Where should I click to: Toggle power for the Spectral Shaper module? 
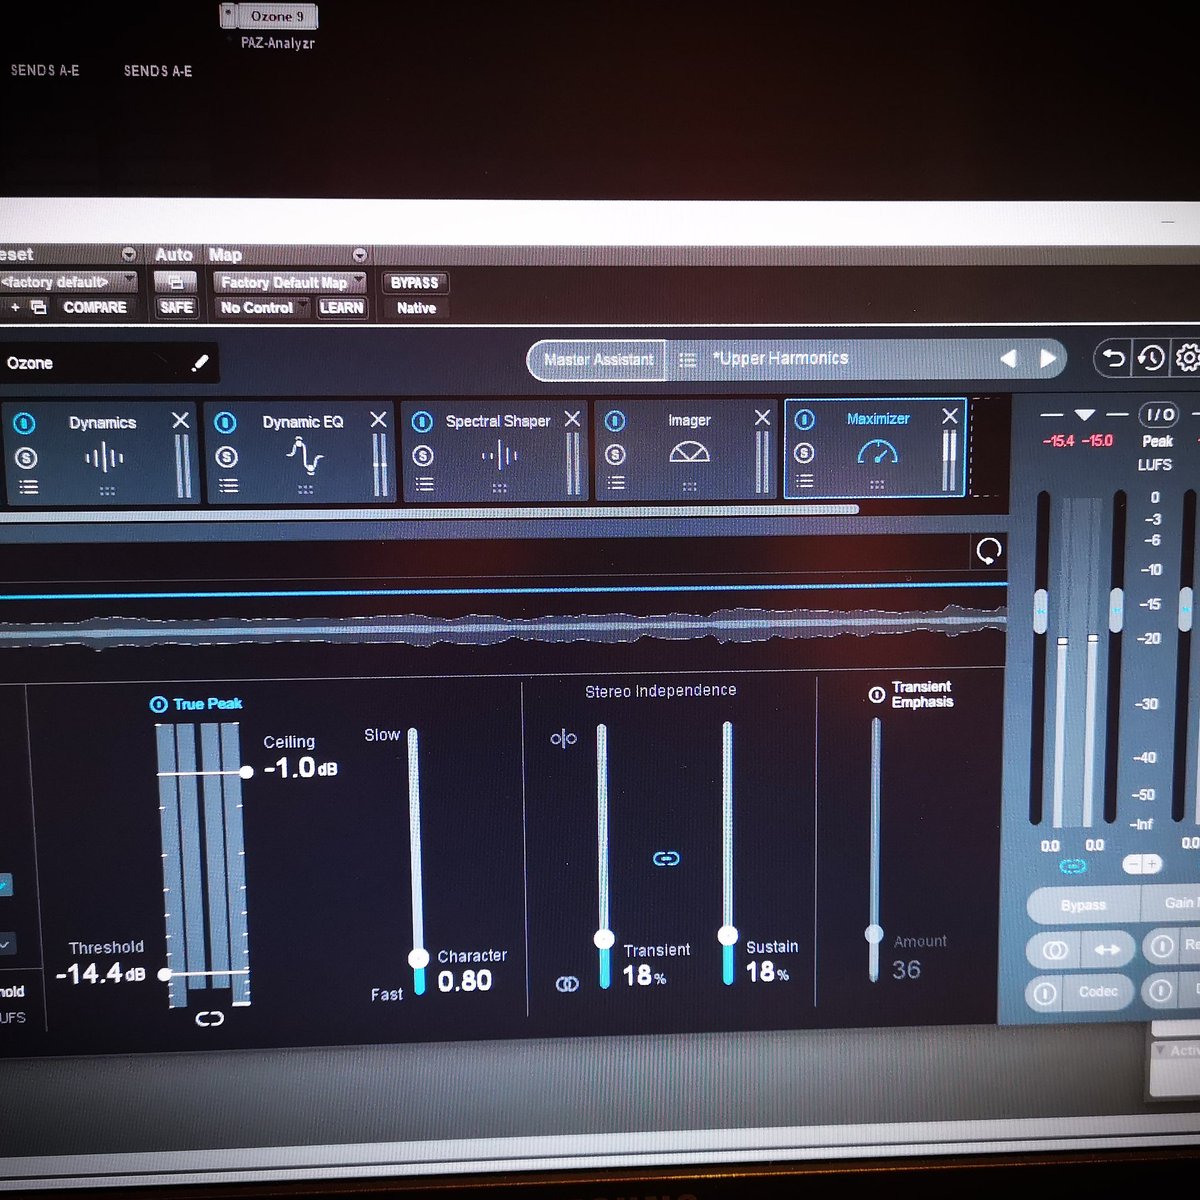tap(423, 421)
